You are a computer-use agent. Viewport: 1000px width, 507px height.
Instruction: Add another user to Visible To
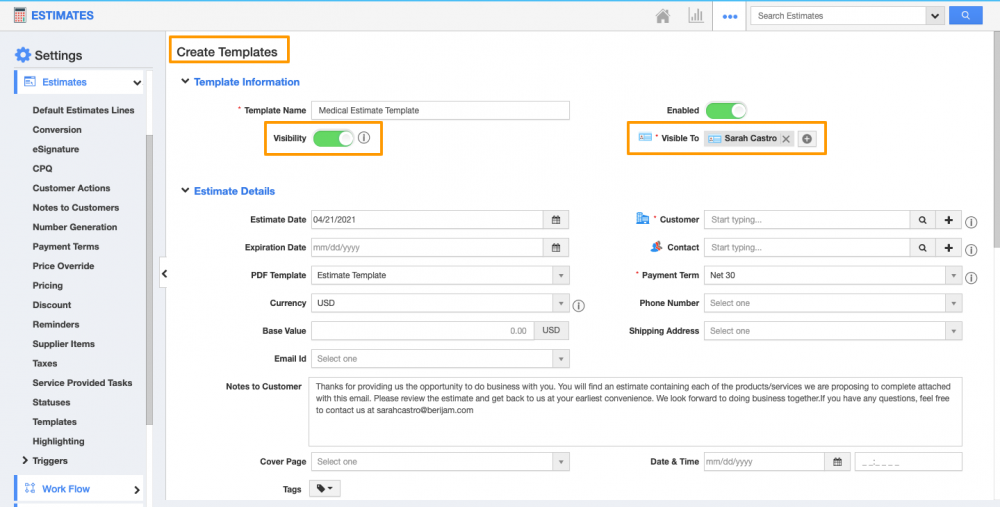point(807,139)
